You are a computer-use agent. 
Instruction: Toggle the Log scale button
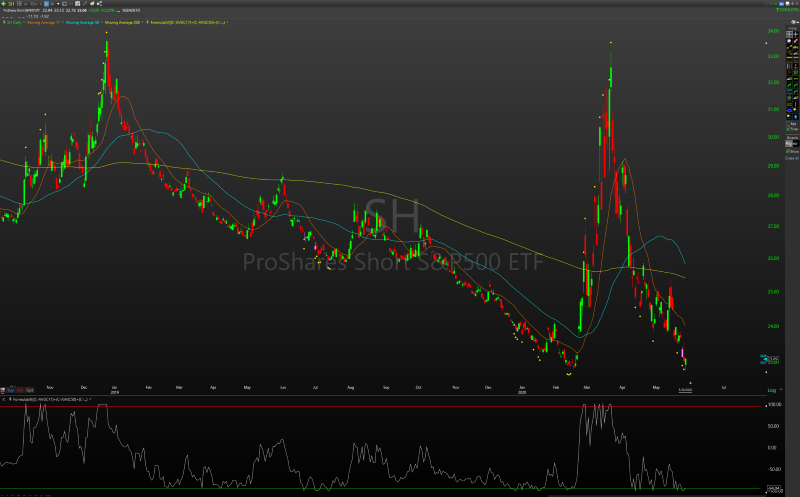[x=771, y=390]
